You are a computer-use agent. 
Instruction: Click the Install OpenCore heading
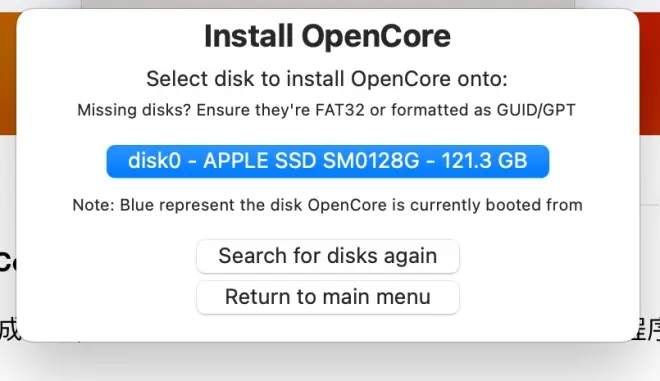(x=327, y=36)
